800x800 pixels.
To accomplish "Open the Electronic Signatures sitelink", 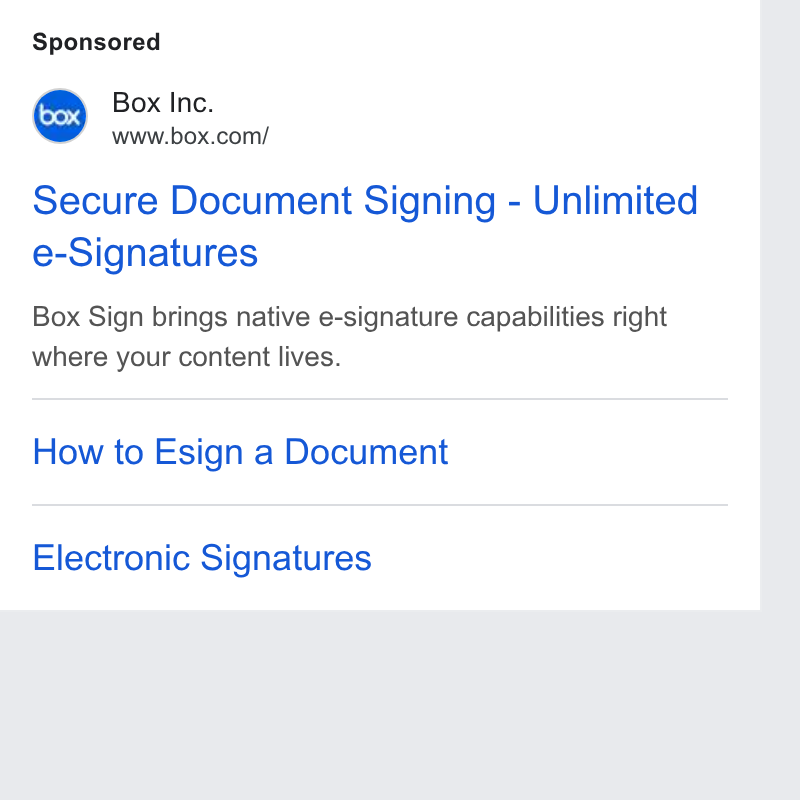I will coord(202,558).
